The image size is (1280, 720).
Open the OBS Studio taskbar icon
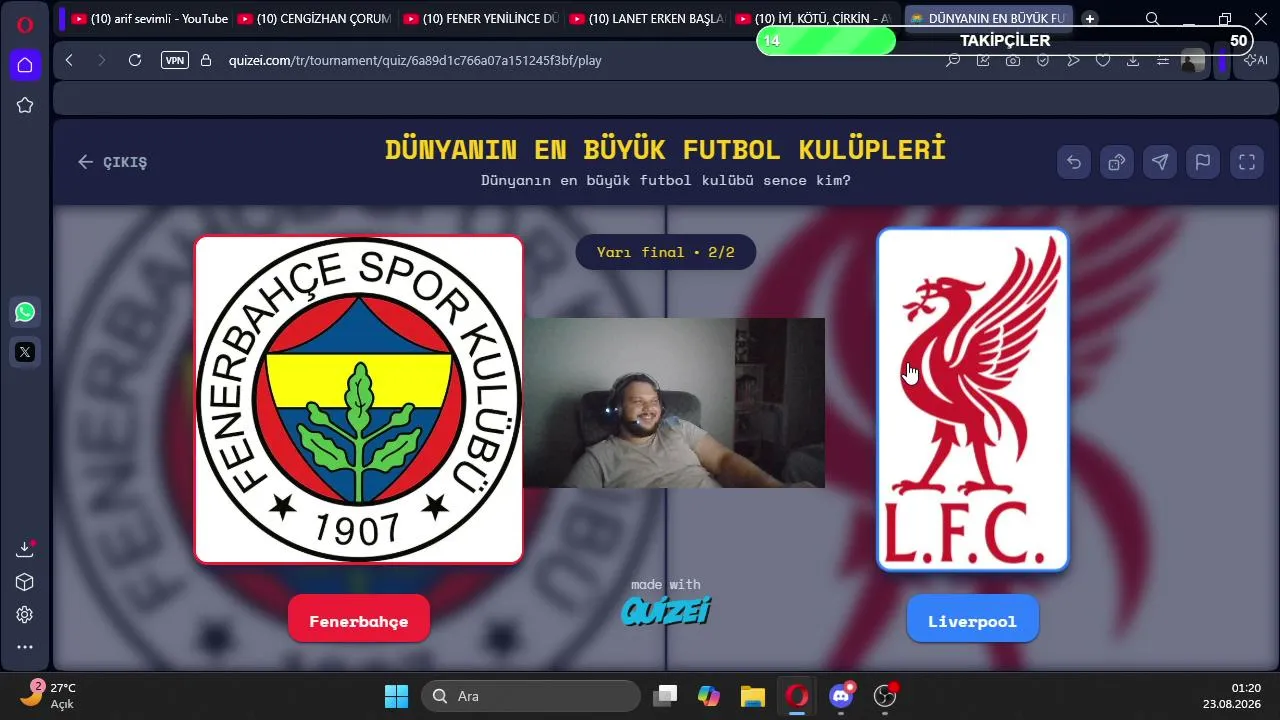[885, 696]
